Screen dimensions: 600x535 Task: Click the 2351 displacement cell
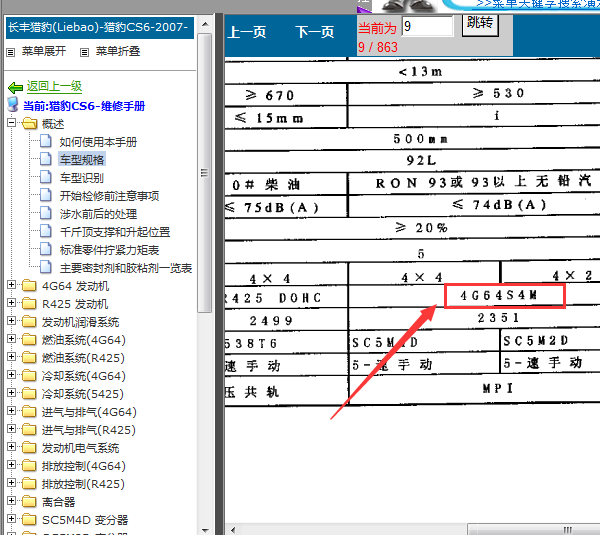[498, 318]
